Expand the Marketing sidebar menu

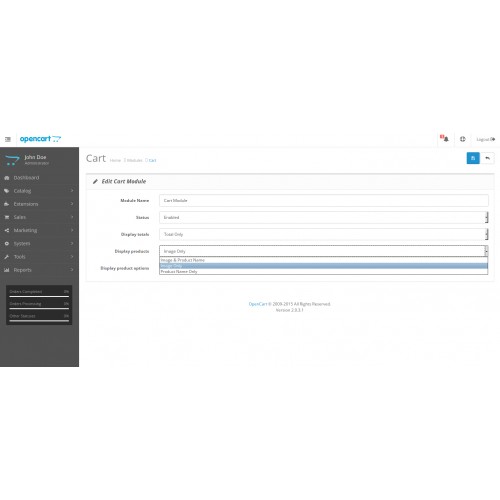click(39, 230)
